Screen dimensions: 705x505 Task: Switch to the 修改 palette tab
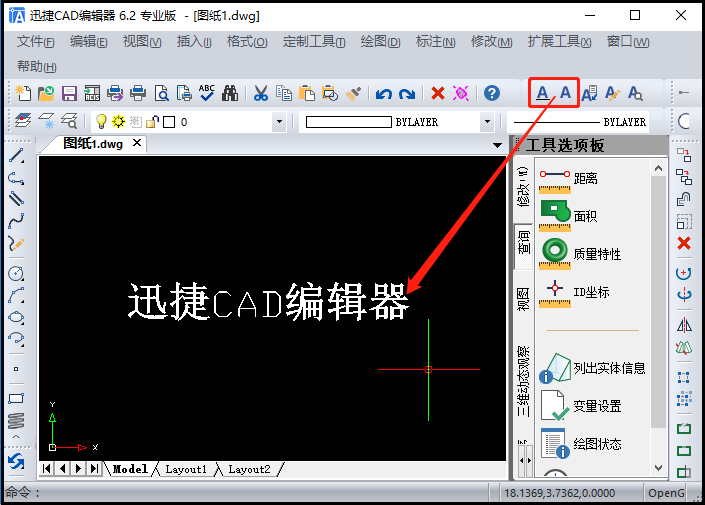click(523, 187)
